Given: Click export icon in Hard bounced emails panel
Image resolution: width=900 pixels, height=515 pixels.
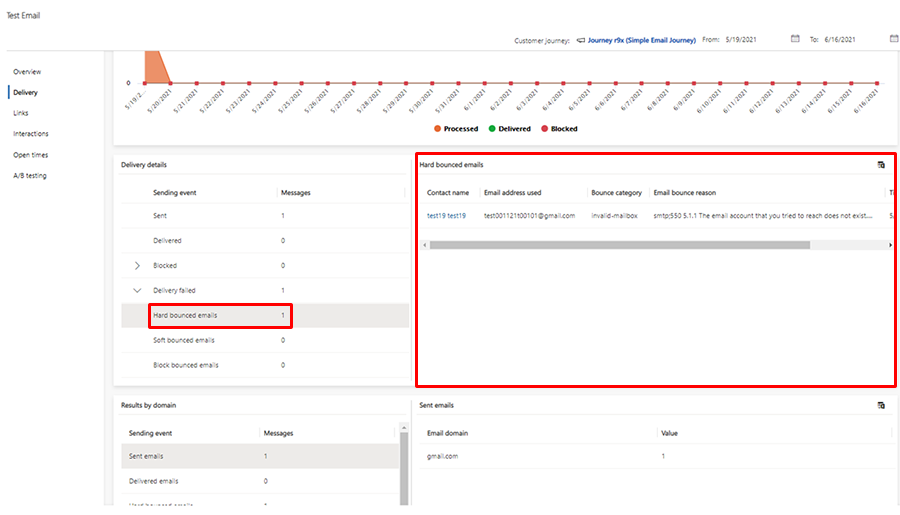Looking at the screenshot, I should (x=881, y=165).
